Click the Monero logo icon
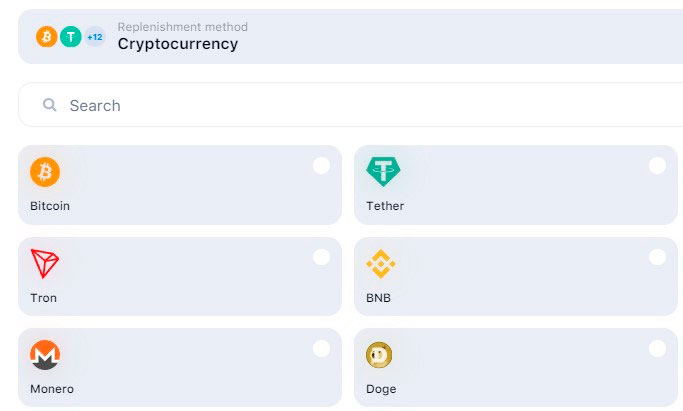Image resolution: width=683 pixels, height=411 pixels. coord(45,355)
